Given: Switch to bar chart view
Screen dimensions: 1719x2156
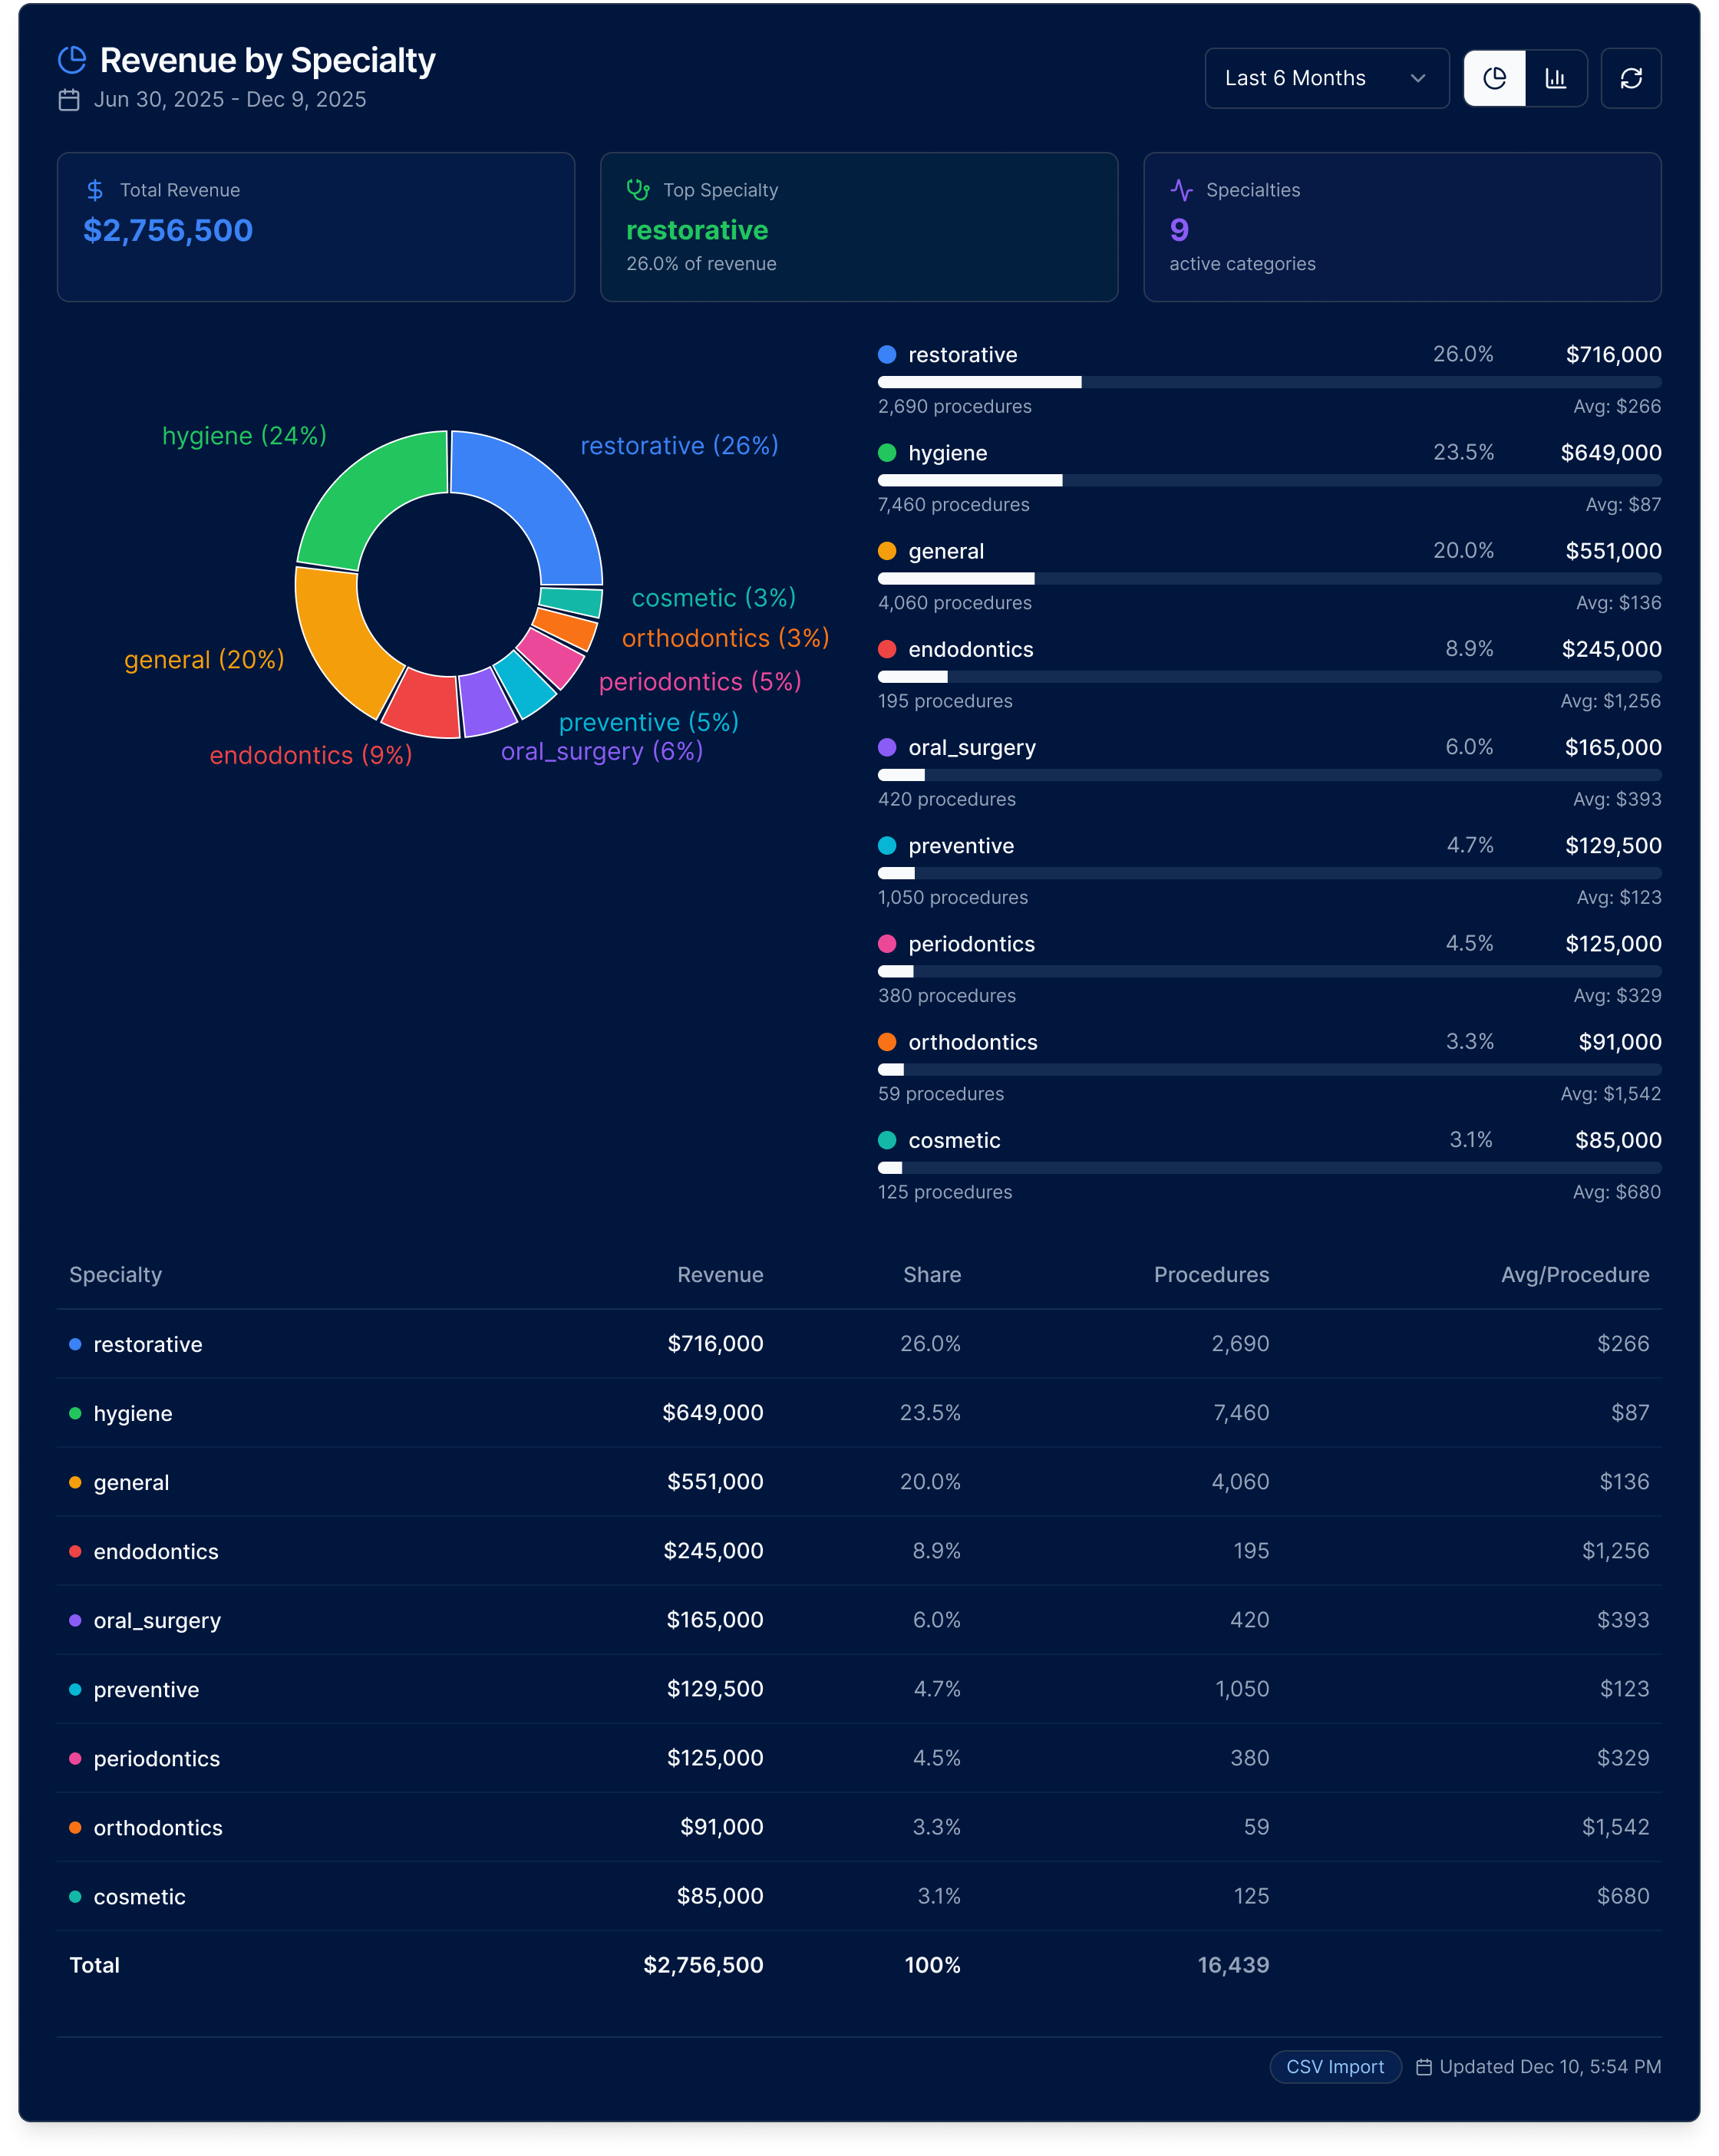Looking at the screenshot, I should [1556, 78].
